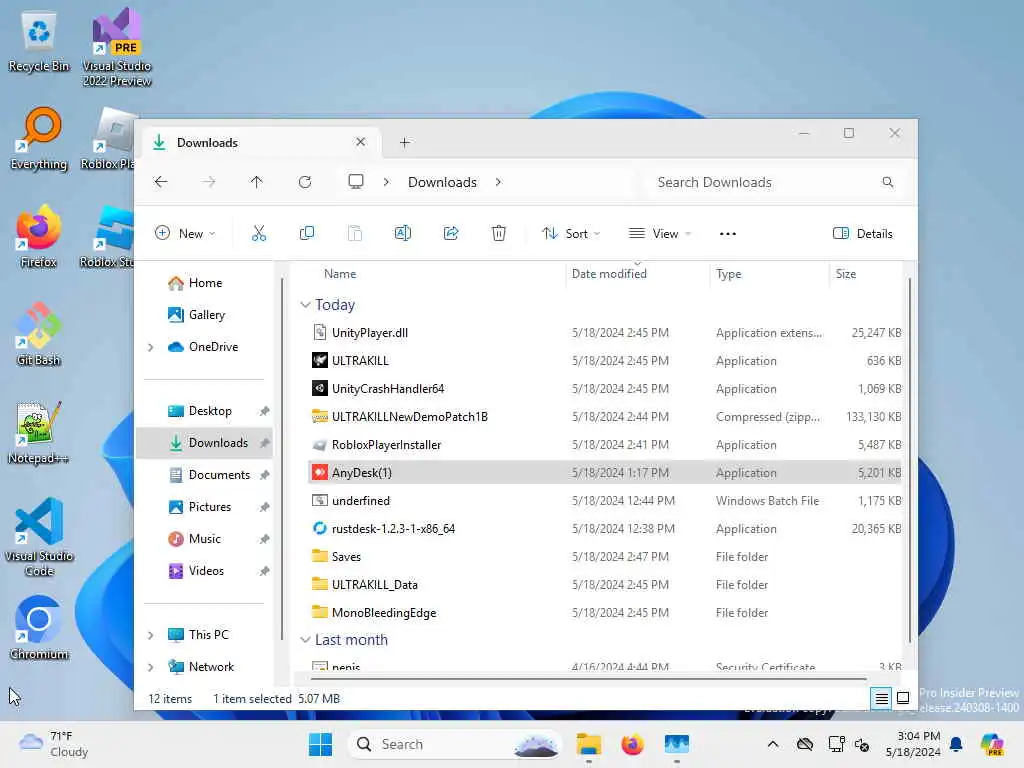Click the PC monitor icon in address bar

[x=356, y=182]
